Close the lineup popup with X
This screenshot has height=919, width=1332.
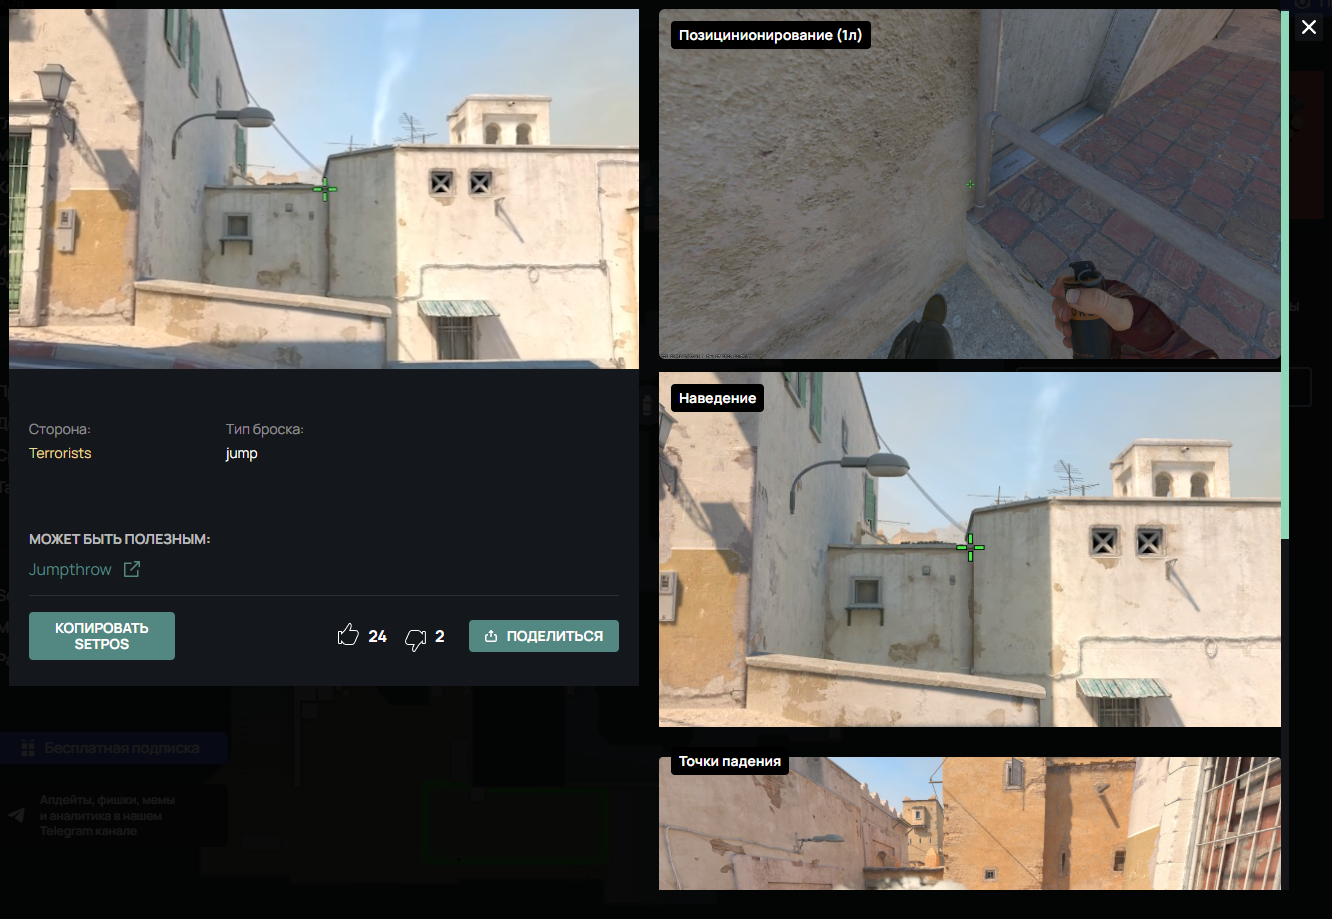coord(1309,27)
